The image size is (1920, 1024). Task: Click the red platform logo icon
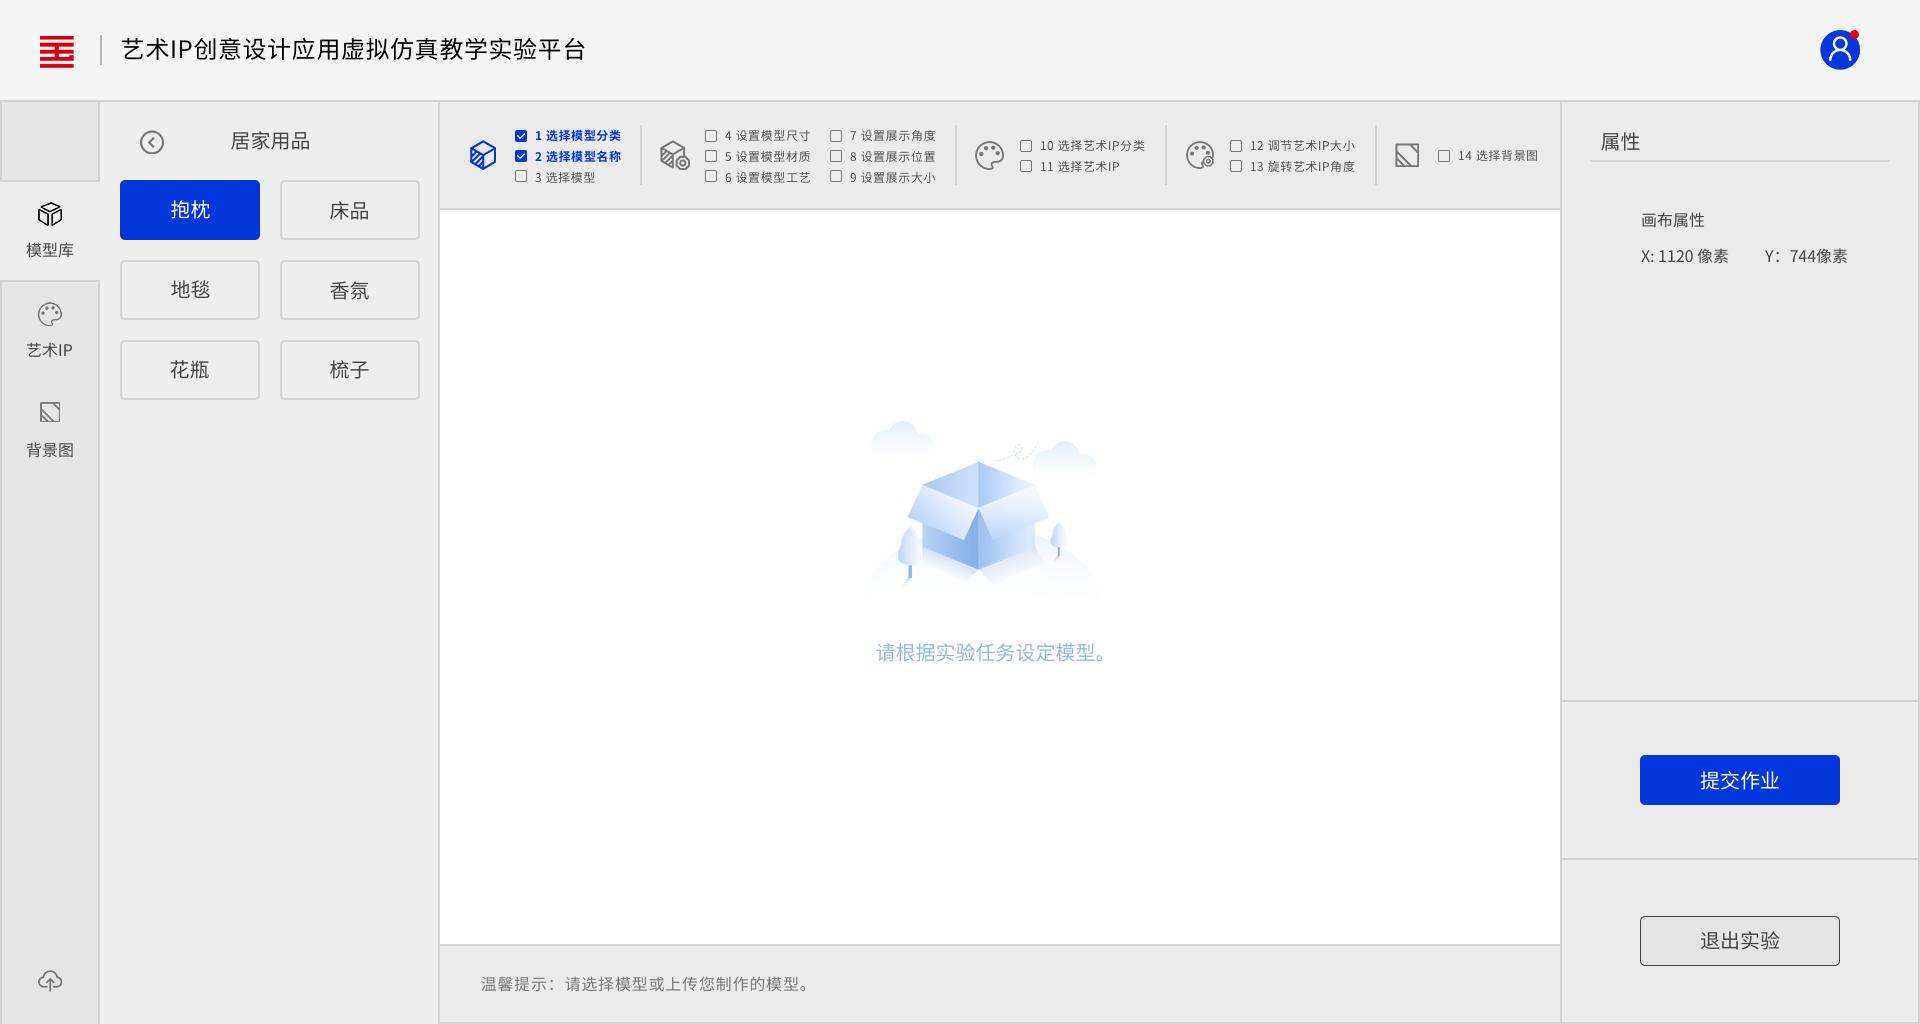click(x=57, y=51)
